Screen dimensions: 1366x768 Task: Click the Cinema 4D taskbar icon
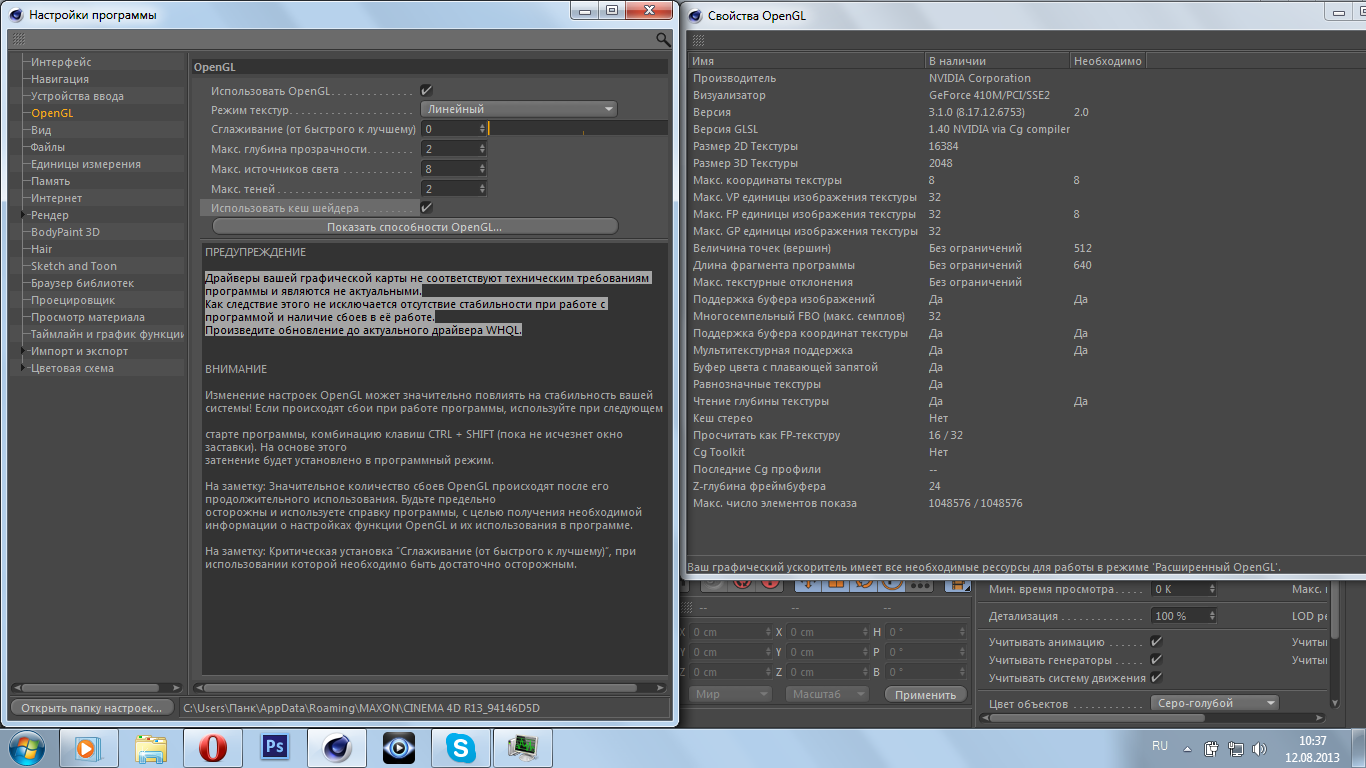(x=336, y=747)
